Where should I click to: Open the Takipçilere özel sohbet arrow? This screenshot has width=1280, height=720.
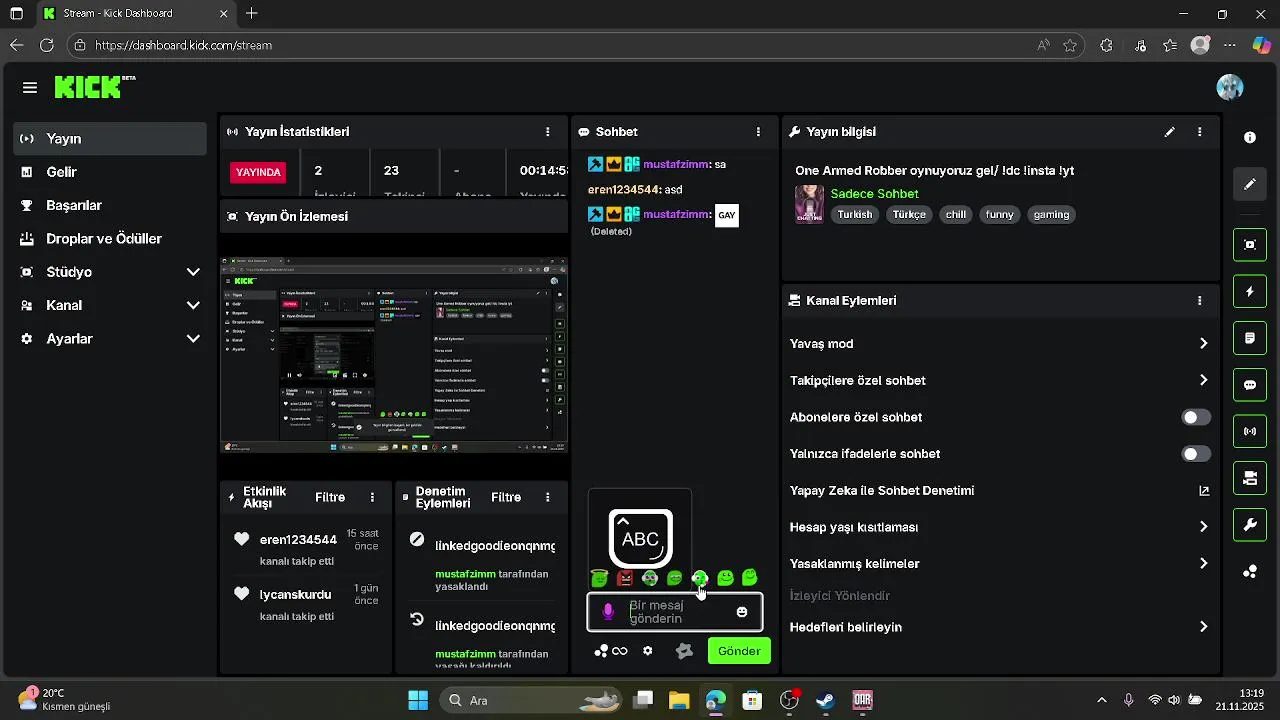click(1203, 380)
